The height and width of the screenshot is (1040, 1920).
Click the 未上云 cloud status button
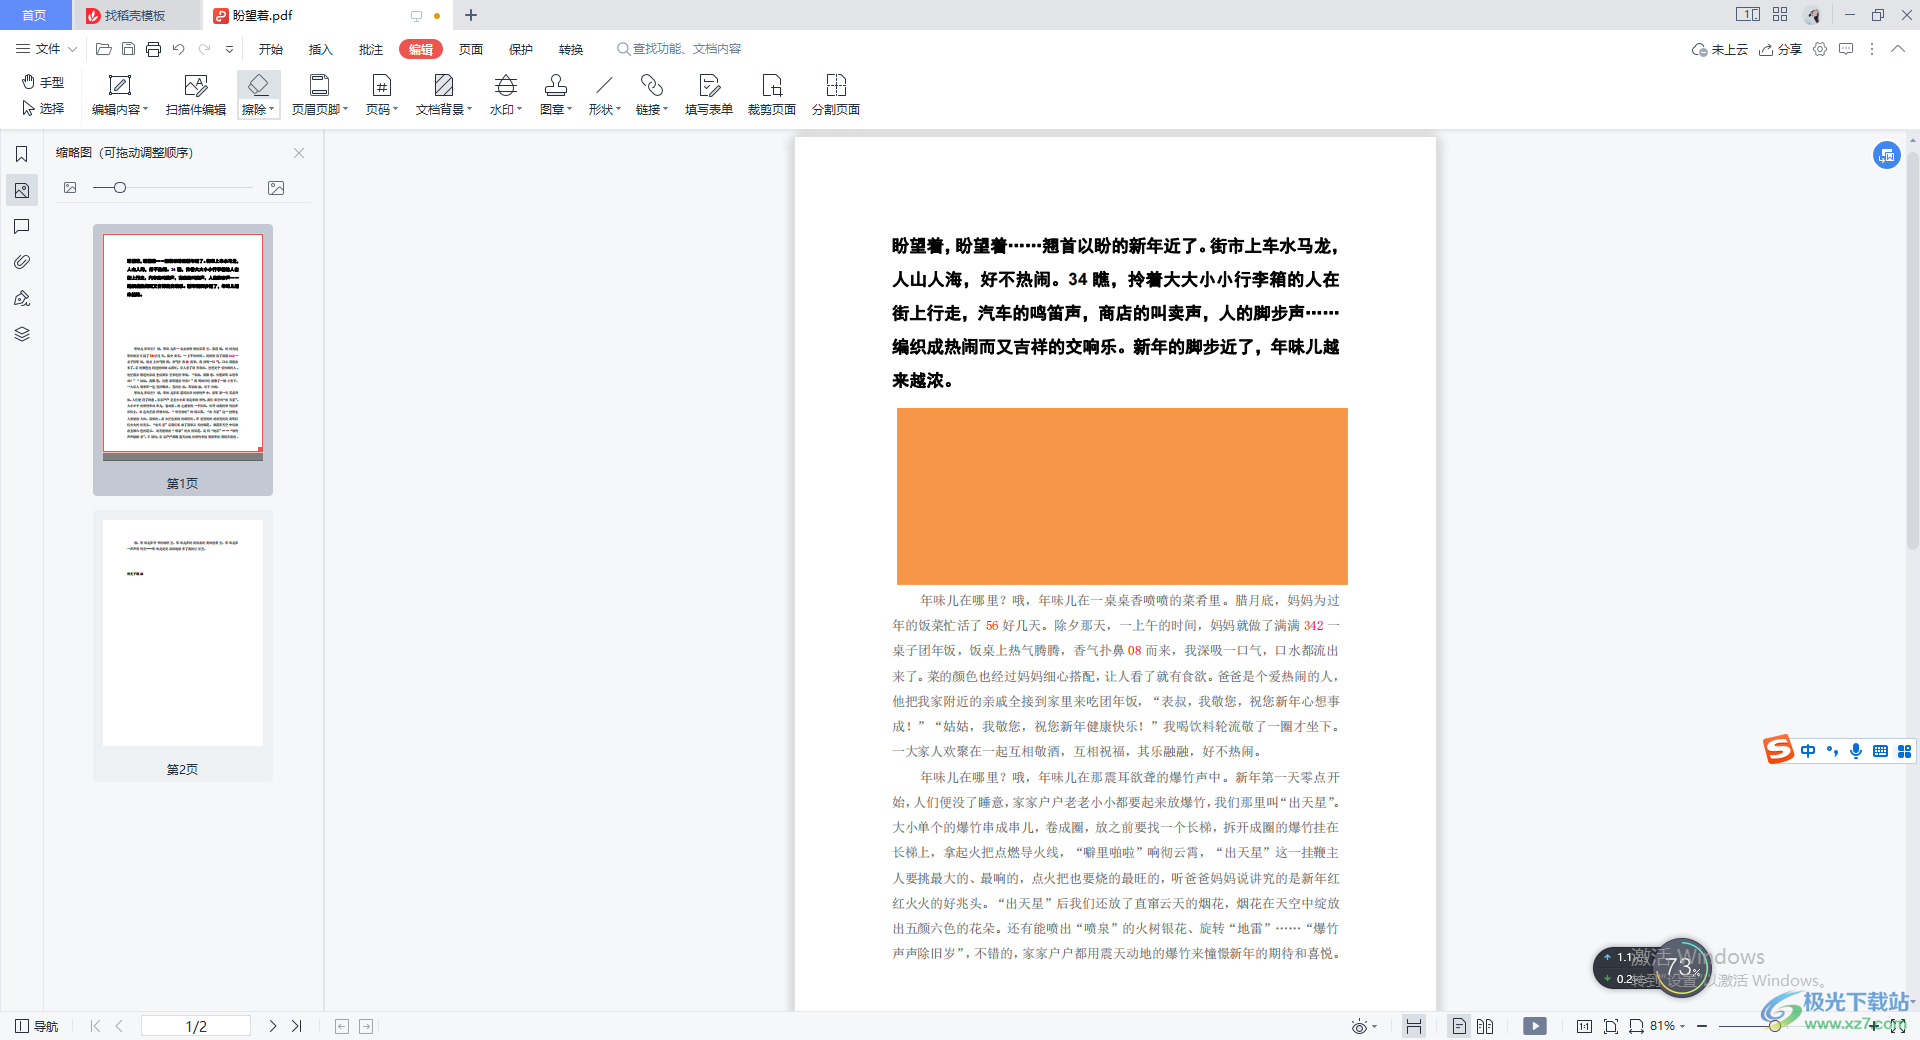tap(1720, 49)
